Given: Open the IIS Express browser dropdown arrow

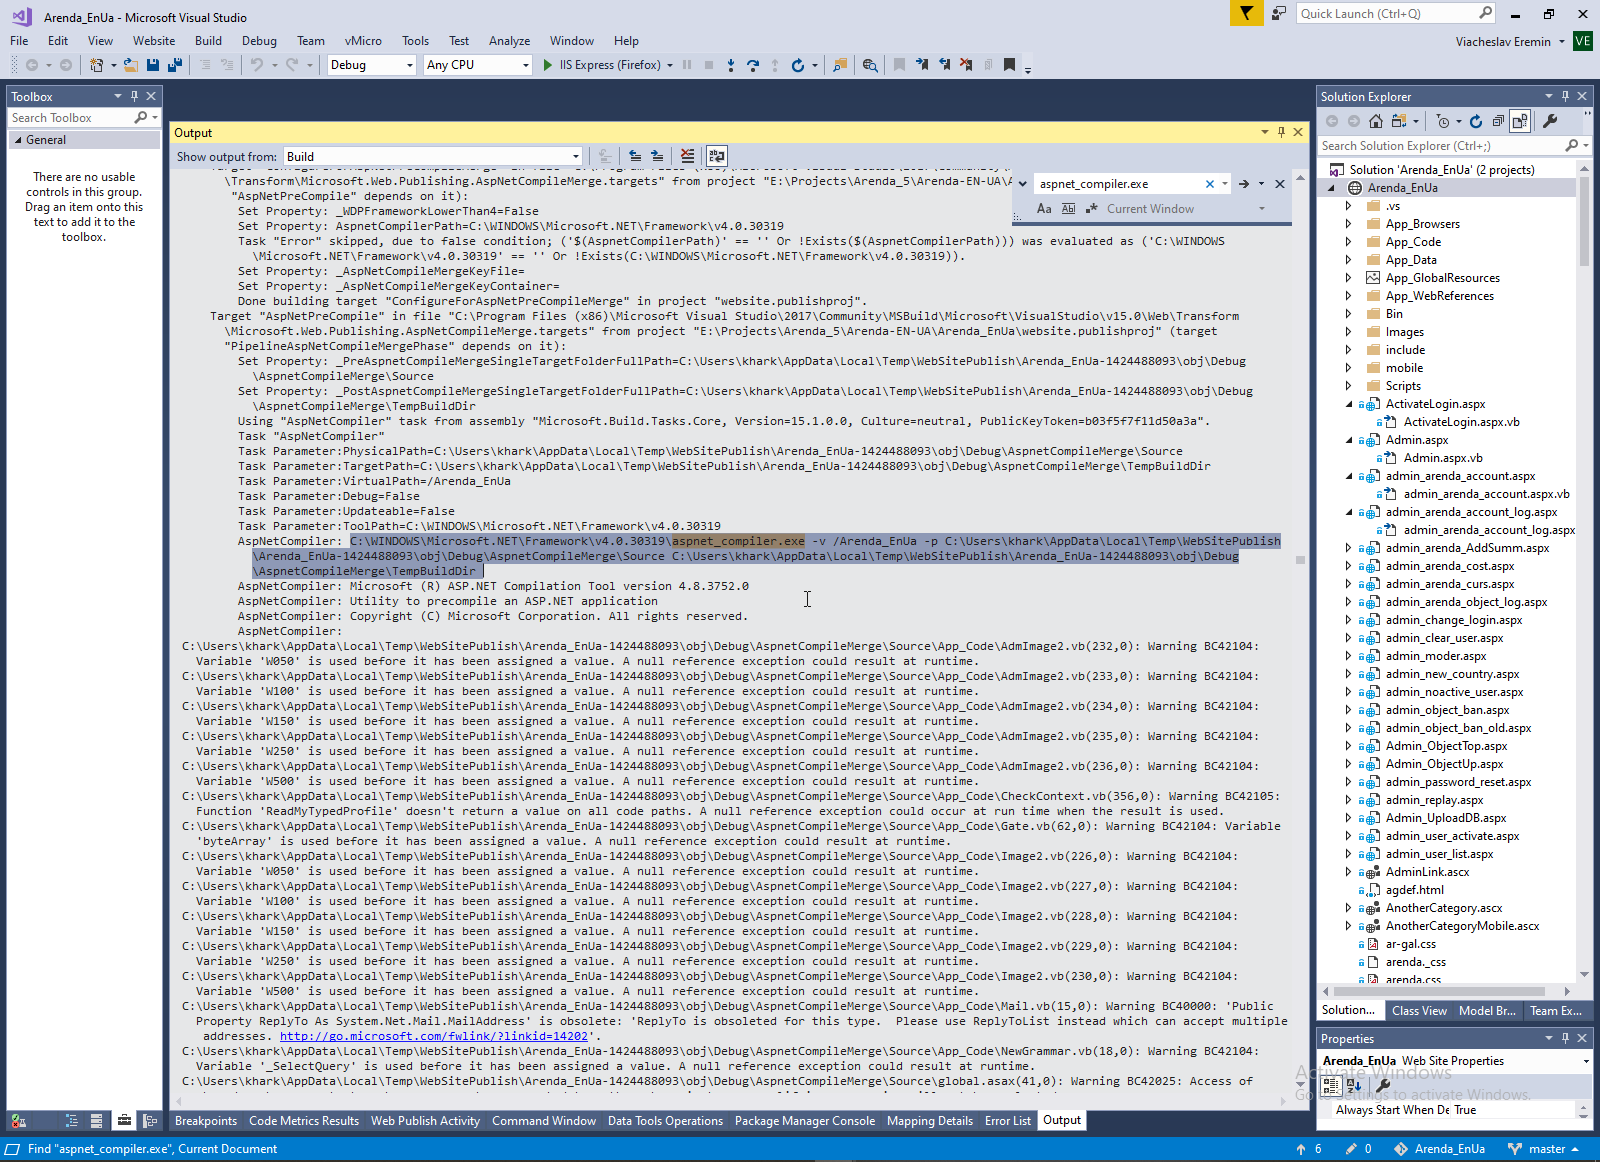Looking at the screenshot, I should (x=670, y=65).
